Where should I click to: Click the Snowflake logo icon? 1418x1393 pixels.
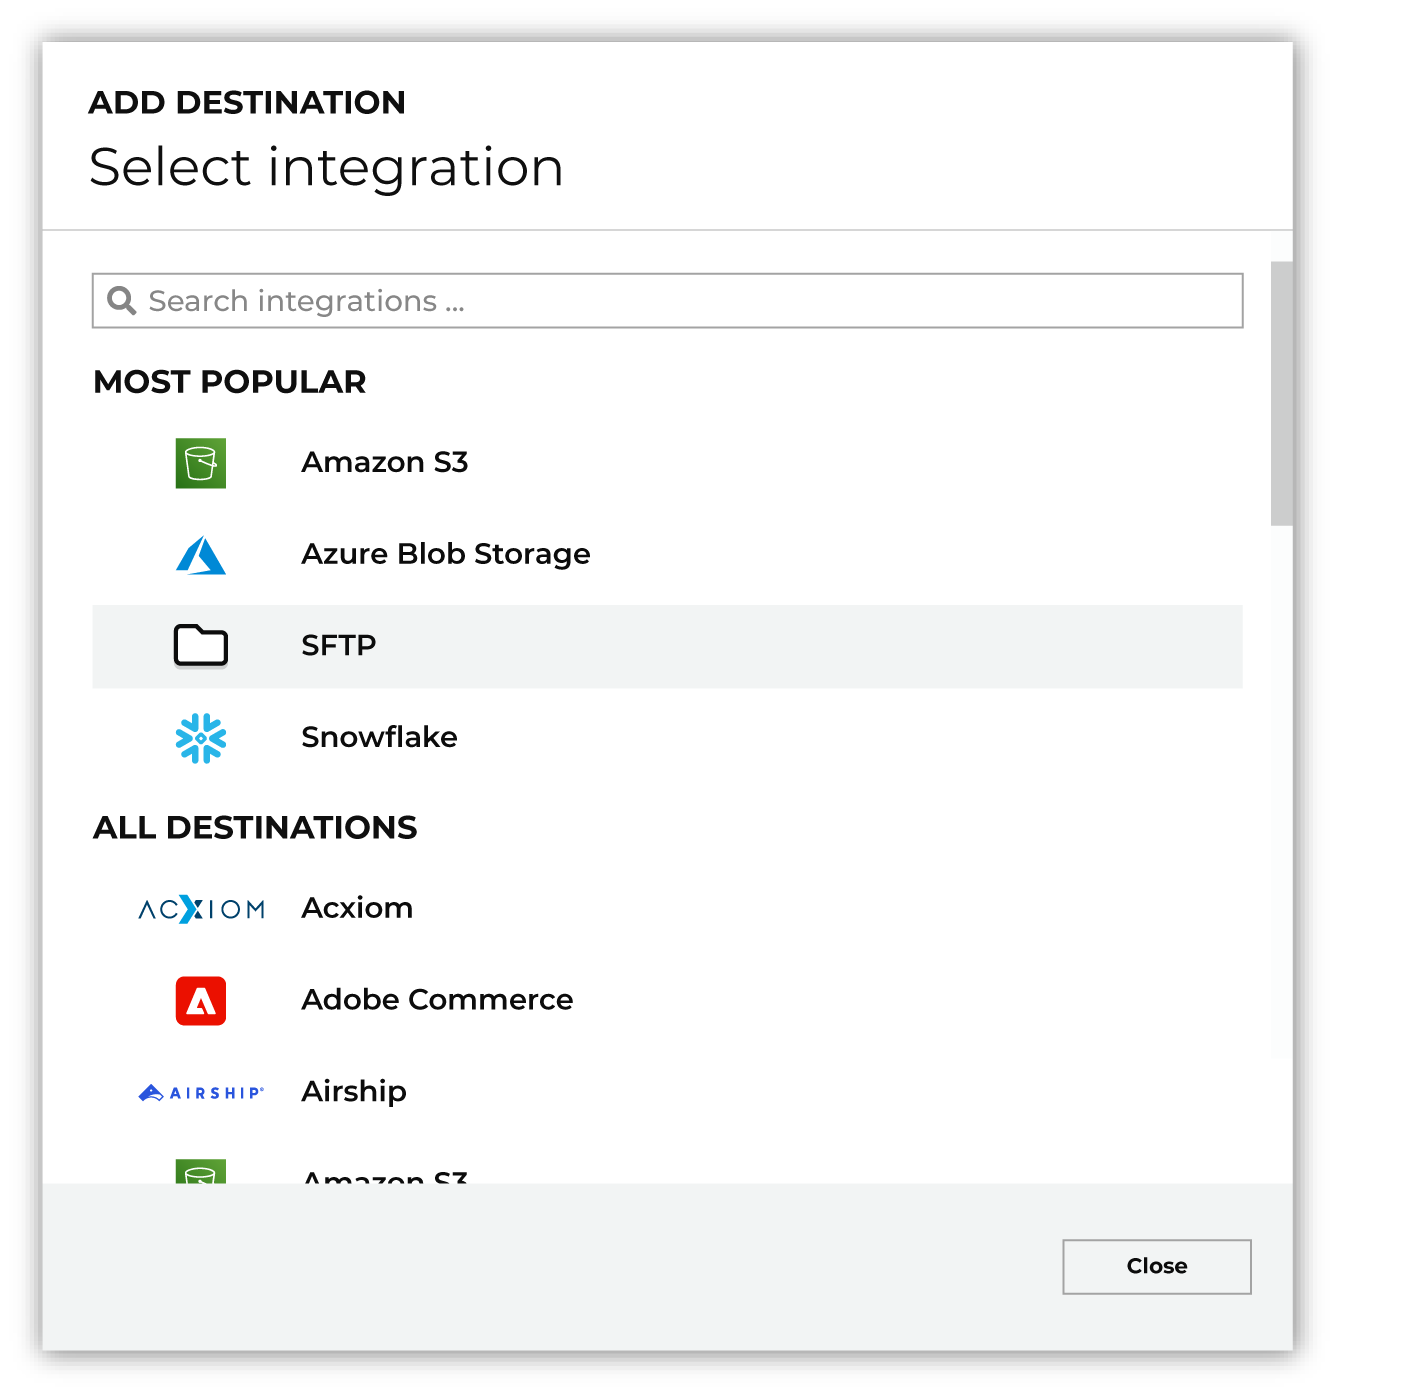point(200,738)
